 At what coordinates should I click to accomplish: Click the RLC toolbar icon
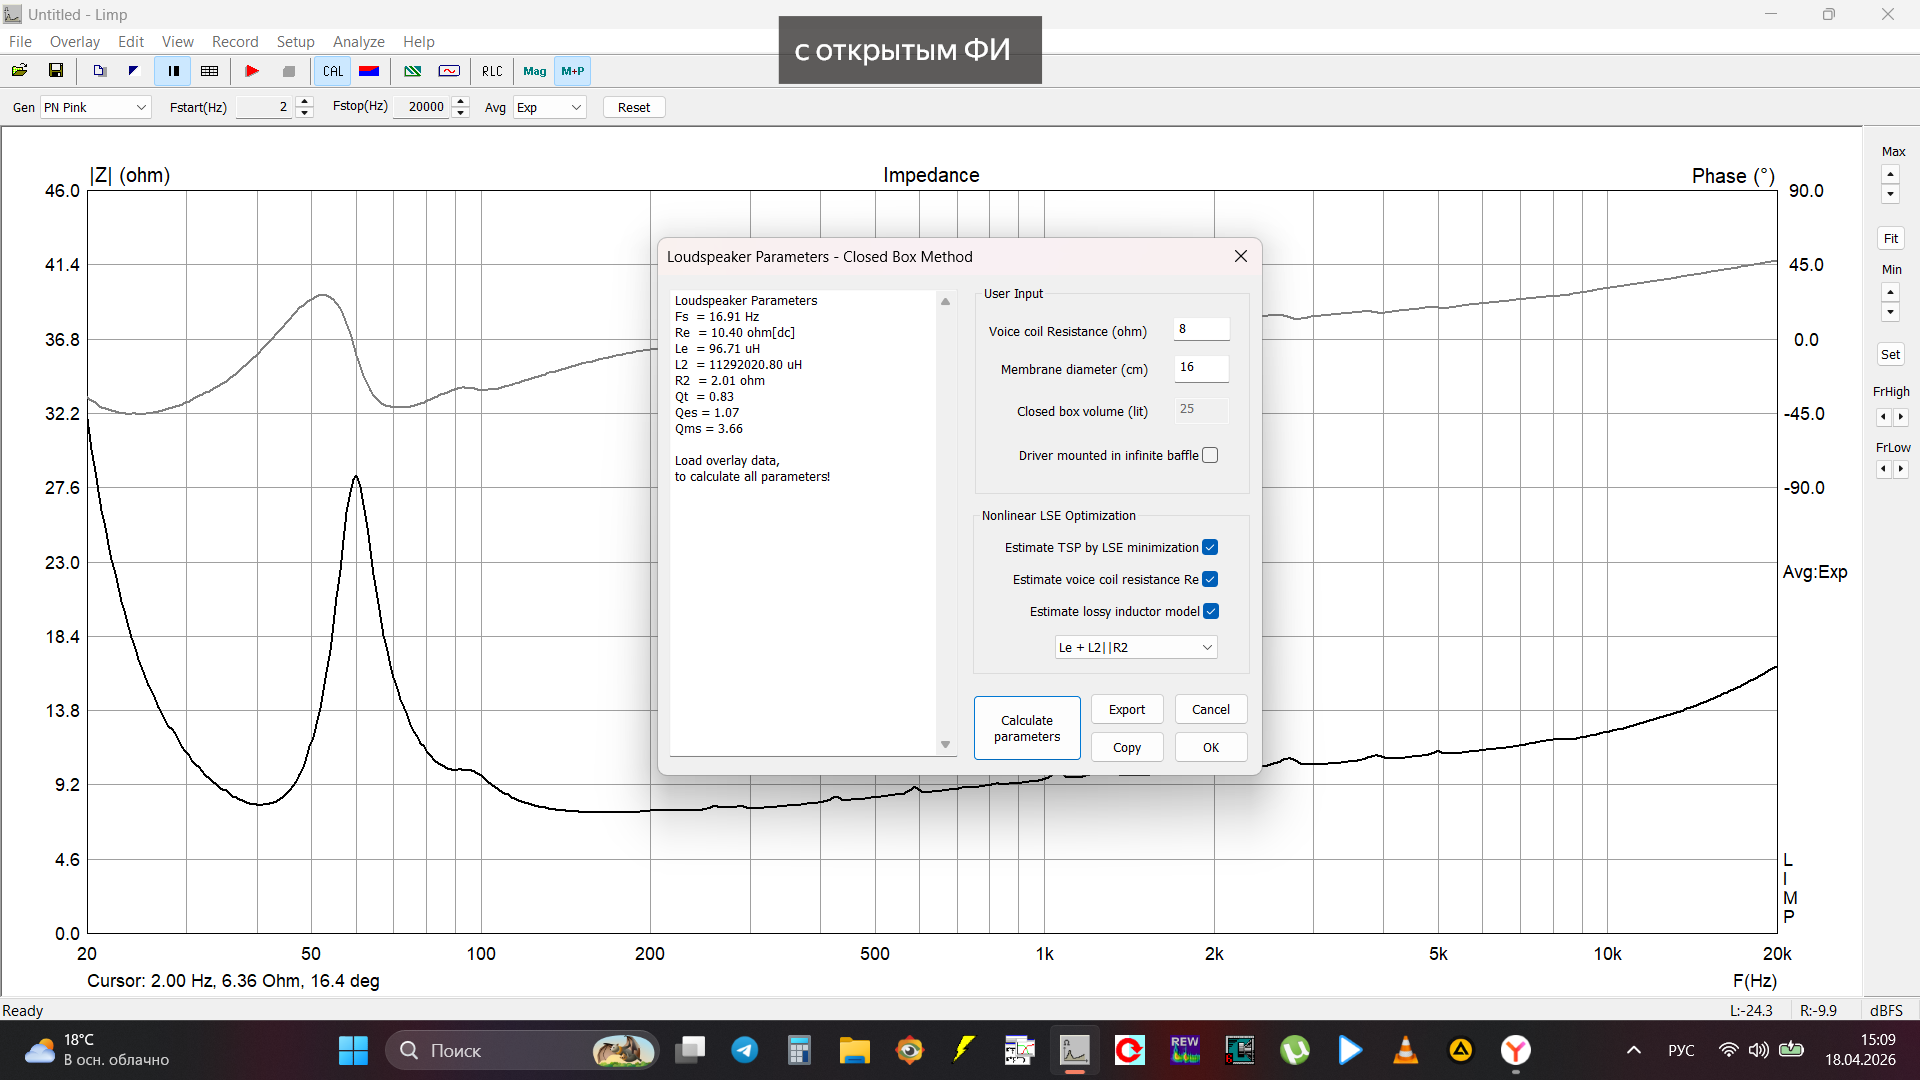click(492, 71)
